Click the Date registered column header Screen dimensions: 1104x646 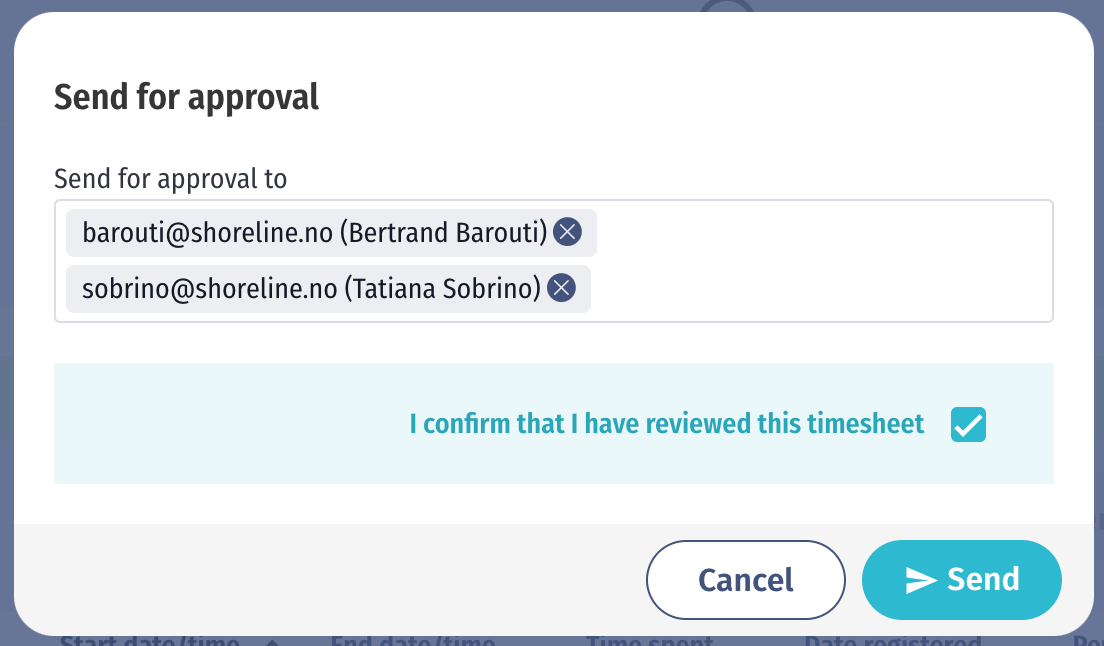point(893,640)
